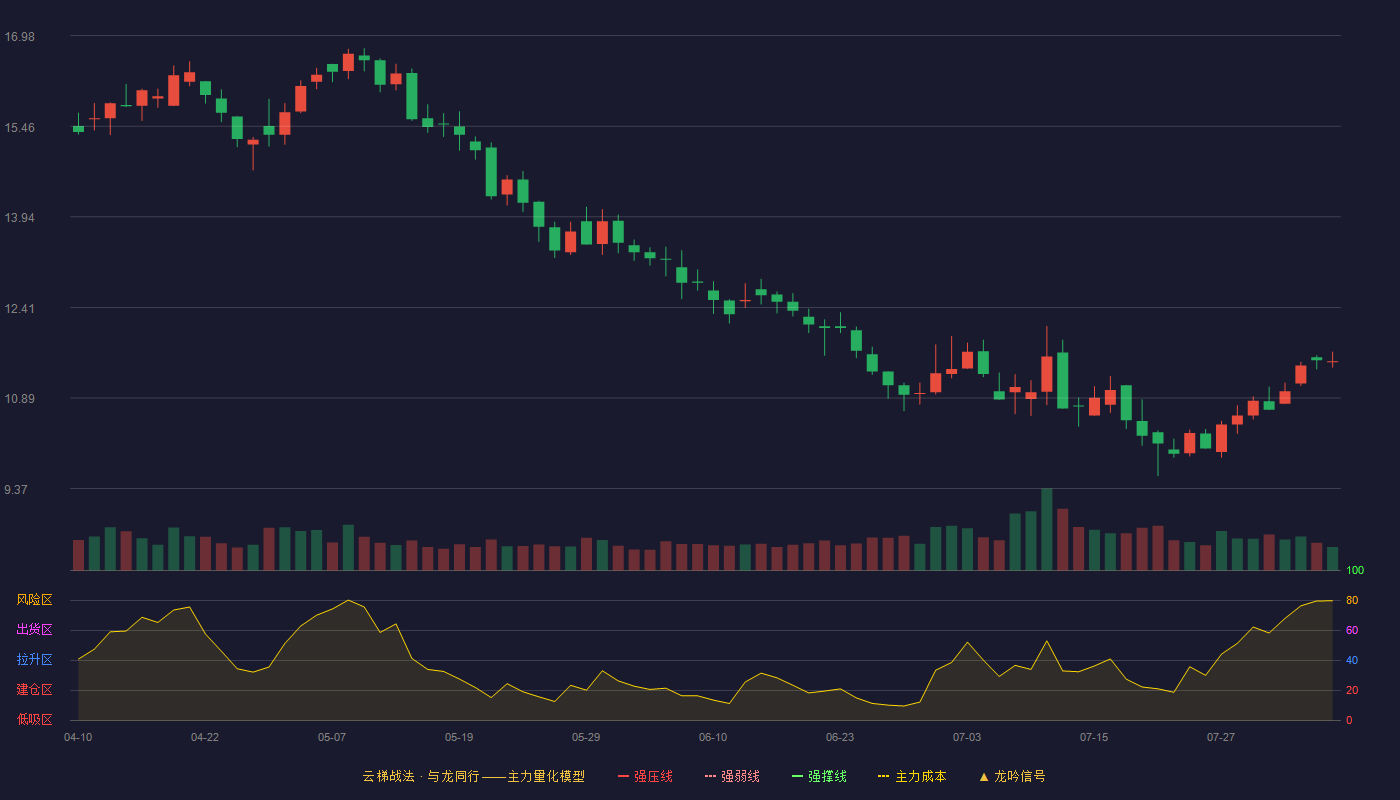This screenshot has width=1400, height=800.
Task: Select the 10.89 price axis label
Action: pyautogui.click(x=19, y=399)
